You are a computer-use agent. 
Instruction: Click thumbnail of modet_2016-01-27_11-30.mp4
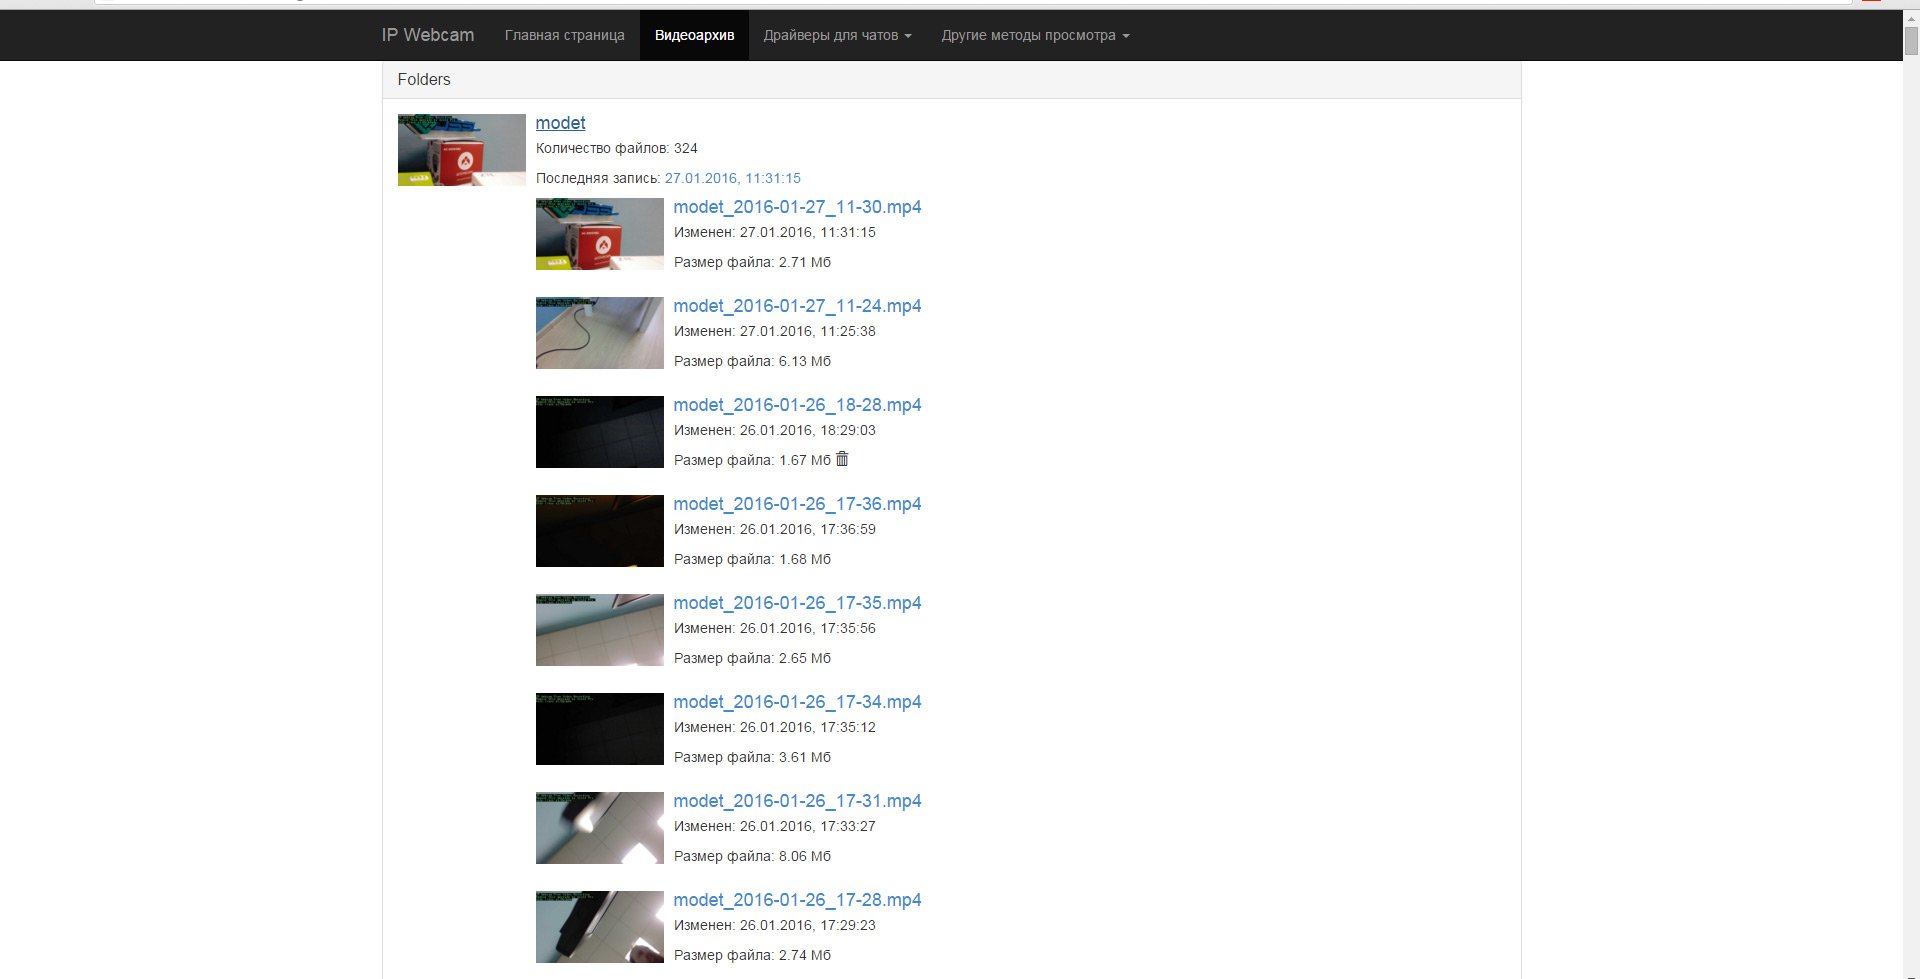pyautogui.click(x=599, y=234)
